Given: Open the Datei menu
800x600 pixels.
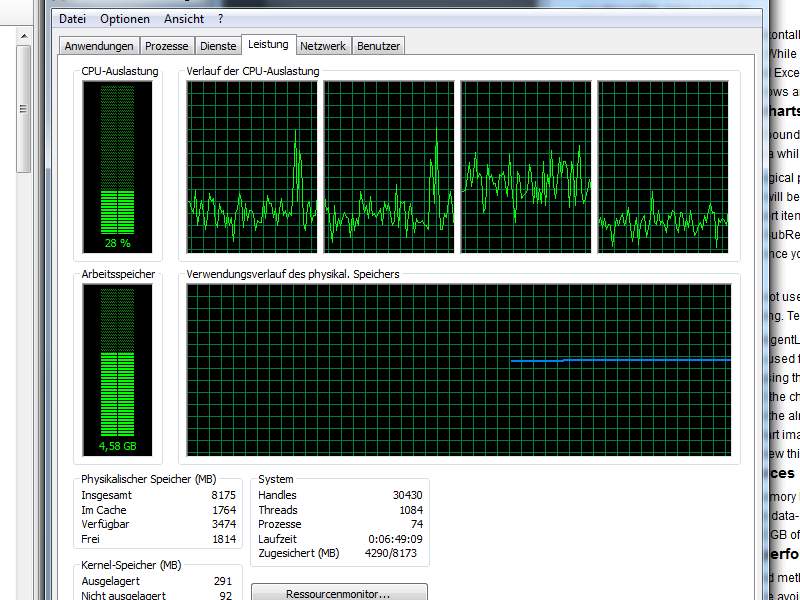Looking at the screenshot, I should [x=72, y=19].
